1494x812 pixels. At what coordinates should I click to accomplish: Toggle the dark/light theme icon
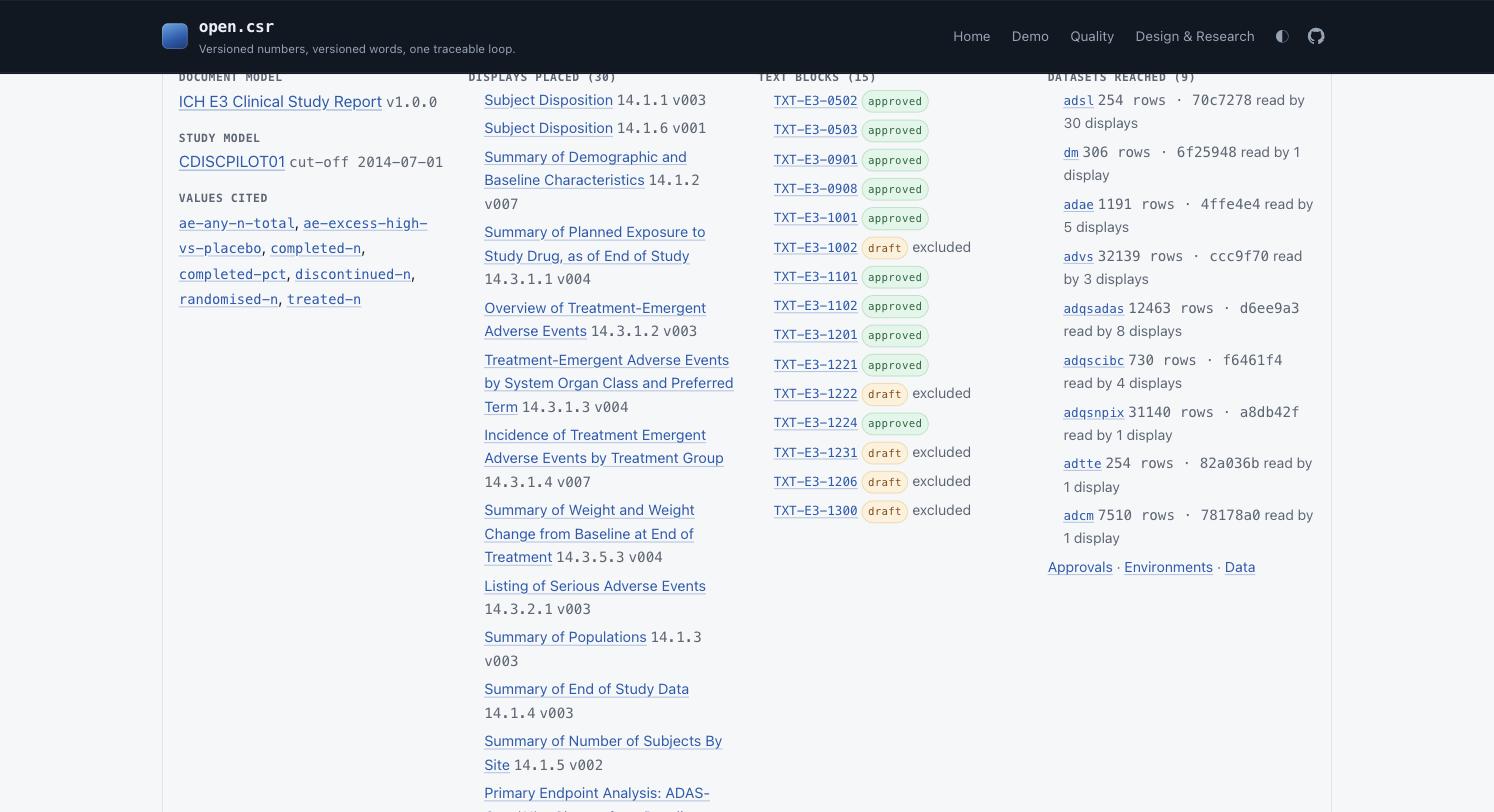1282,36
